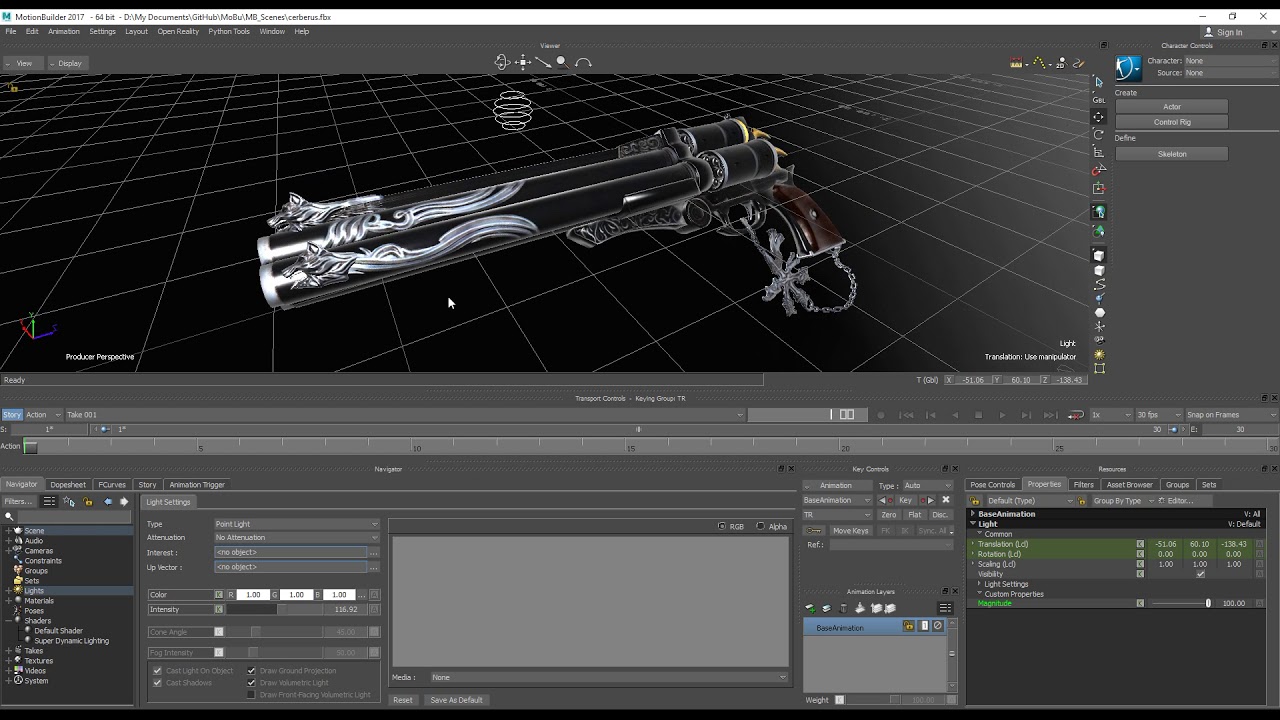Viewport: 1280px width, 720px height.
Task: Click the loop playback icon
Action: [1076, 415]
